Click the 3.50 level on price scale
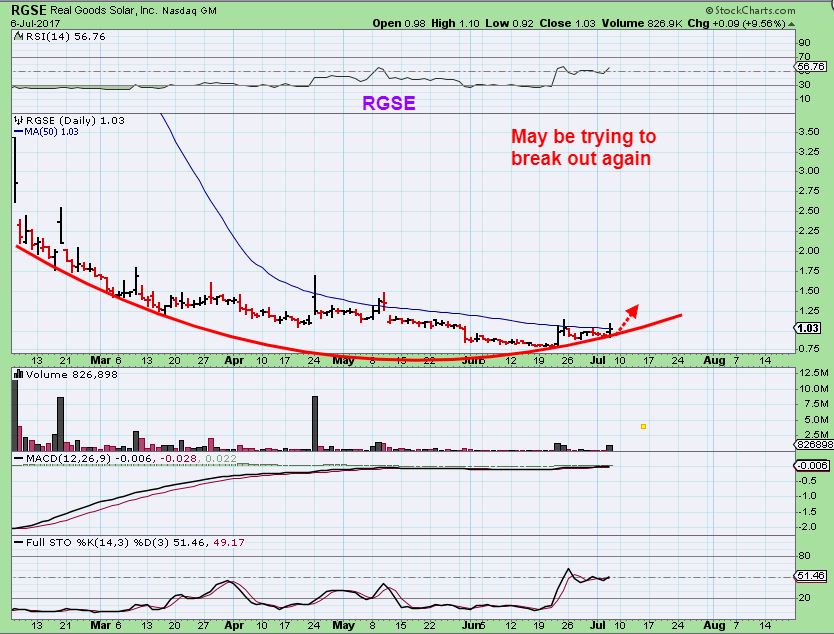Image resolution: width=834 pixels, height=634 pixels. [808, 132]
